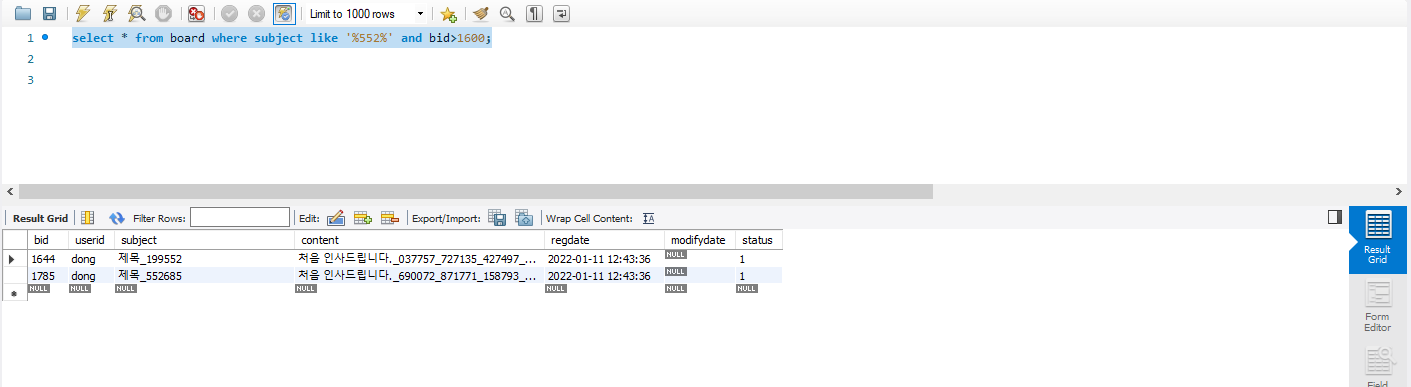Viewport: 1411px width, 387px height.
Task: Execute the selected SQL statement
Action: point(83,14)
